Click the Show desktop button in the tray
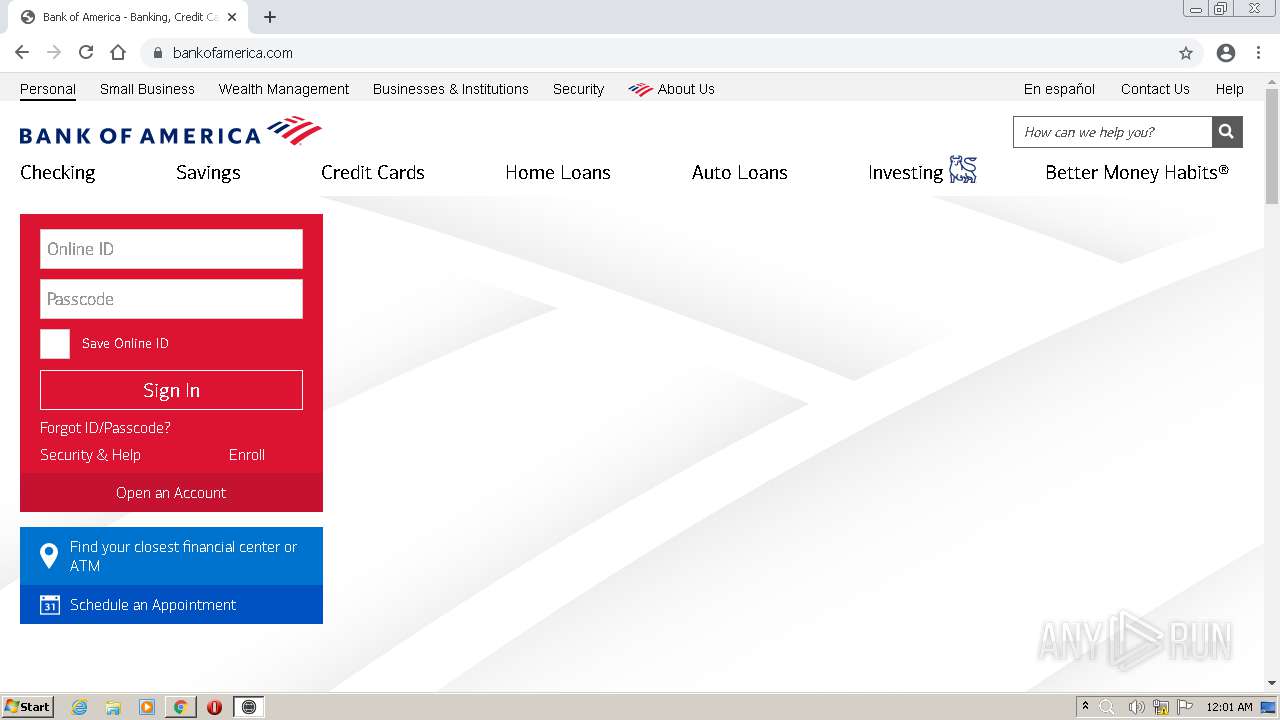The image size is (1280, 720). pyautogui.click(x=1269, y=707)
